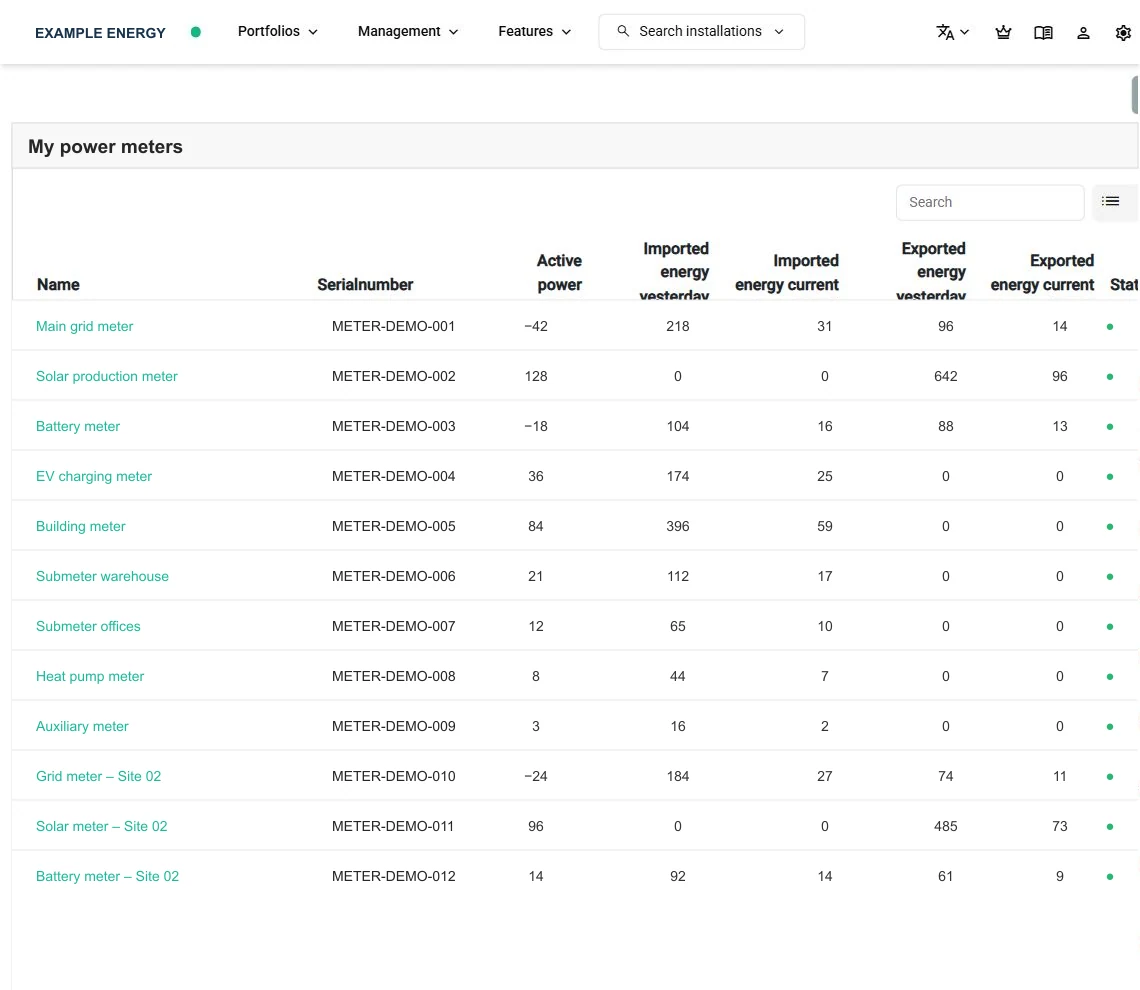This screenshot has width=1140, height=990.
Task: Sort by the Active power column header
Action: point(559,273)
